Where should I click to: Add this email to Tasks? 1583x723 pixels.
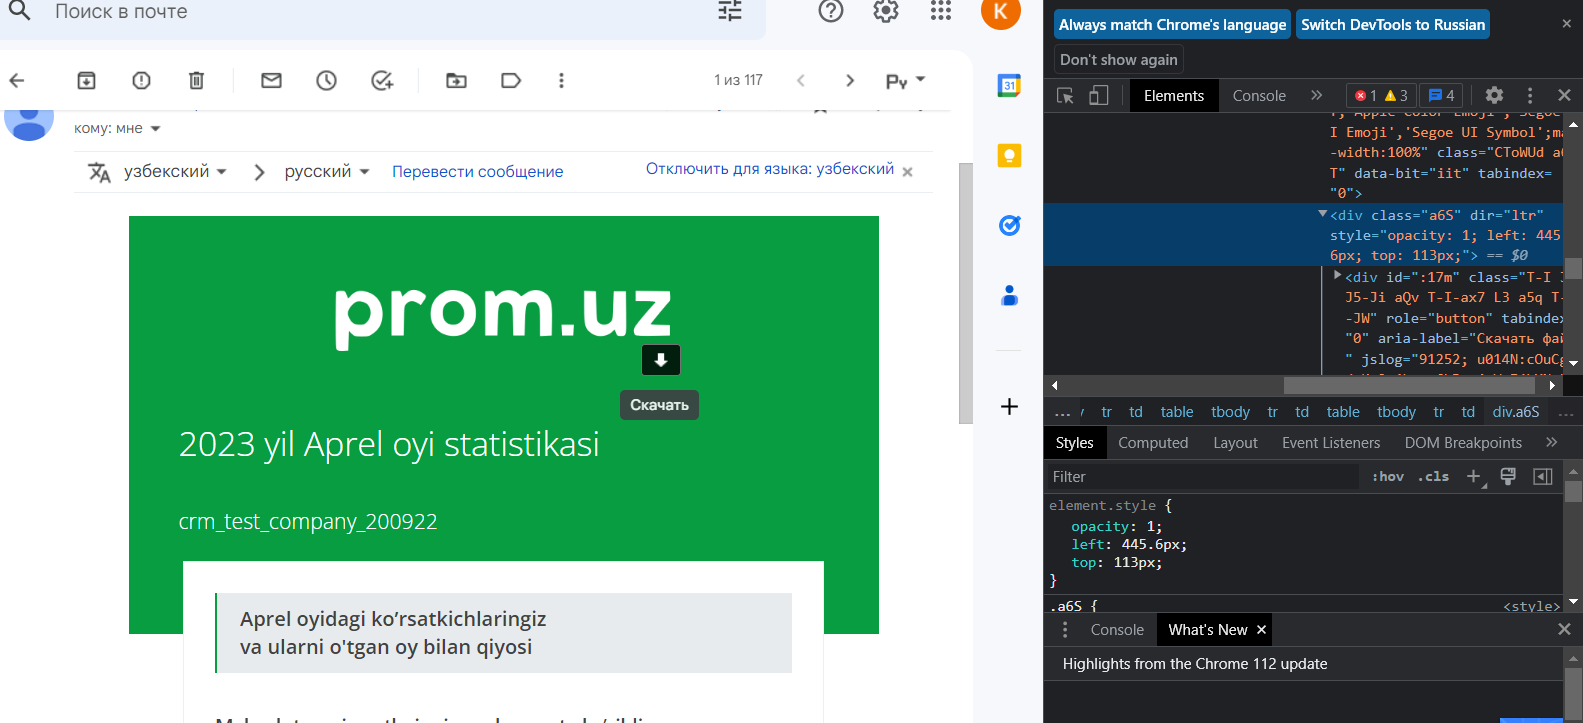point(382,80)
